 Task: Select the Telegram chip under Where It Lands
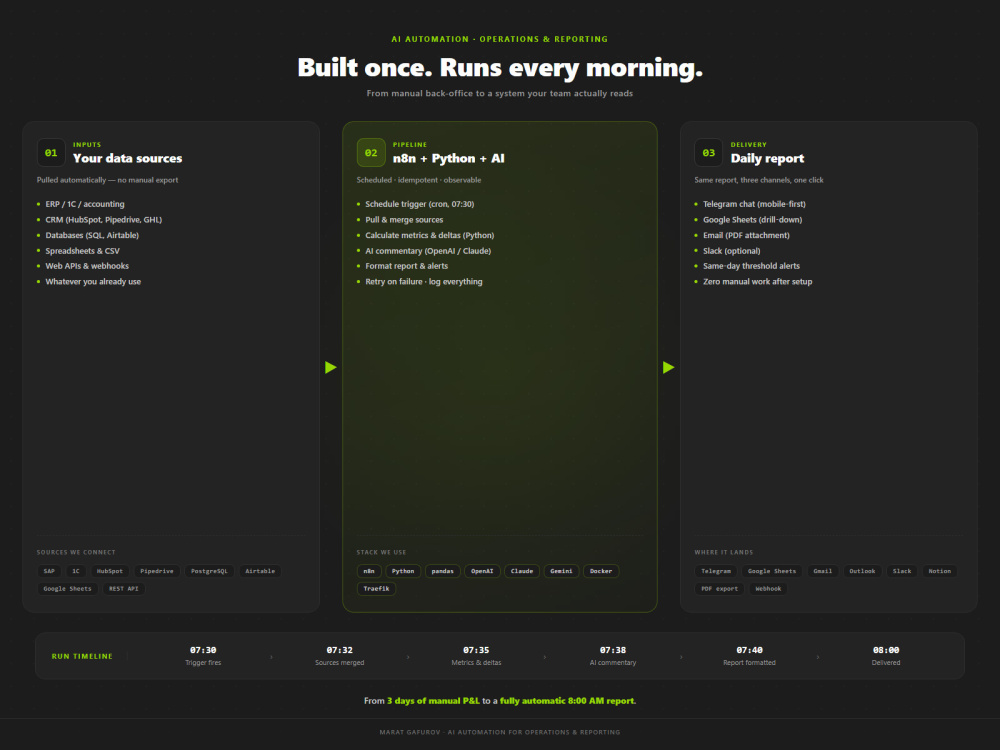pos(716,571)
